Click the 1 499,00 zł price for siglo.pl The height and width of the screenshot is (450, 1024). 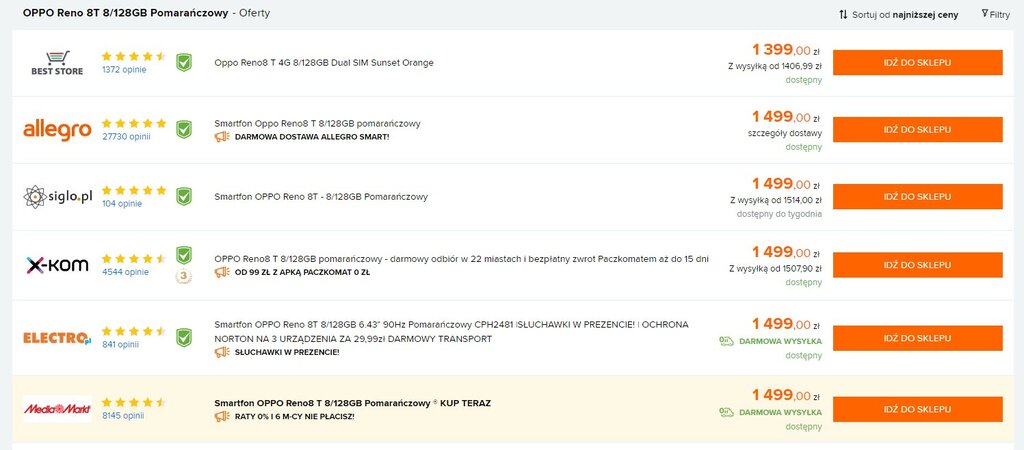(x=786, y=184)
